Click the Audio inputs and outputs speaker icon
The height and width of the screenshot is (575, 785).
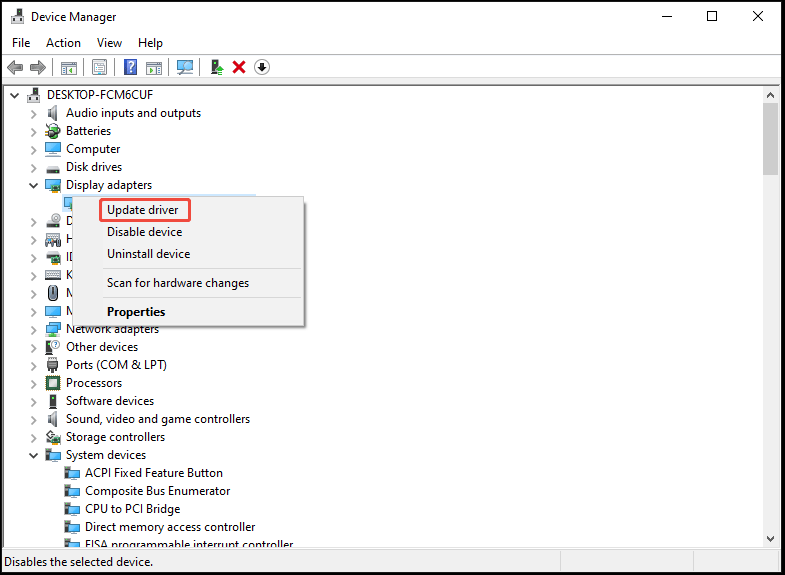[53, 113]
